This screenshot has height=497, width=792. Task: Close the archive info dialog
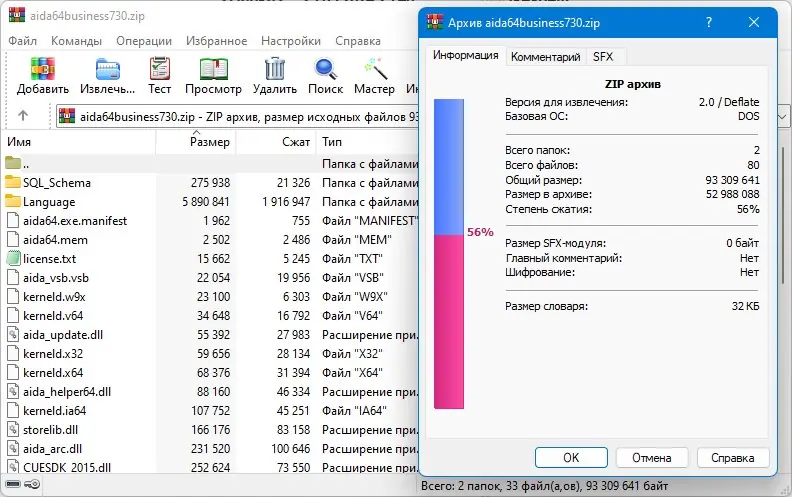coord(754,22)
